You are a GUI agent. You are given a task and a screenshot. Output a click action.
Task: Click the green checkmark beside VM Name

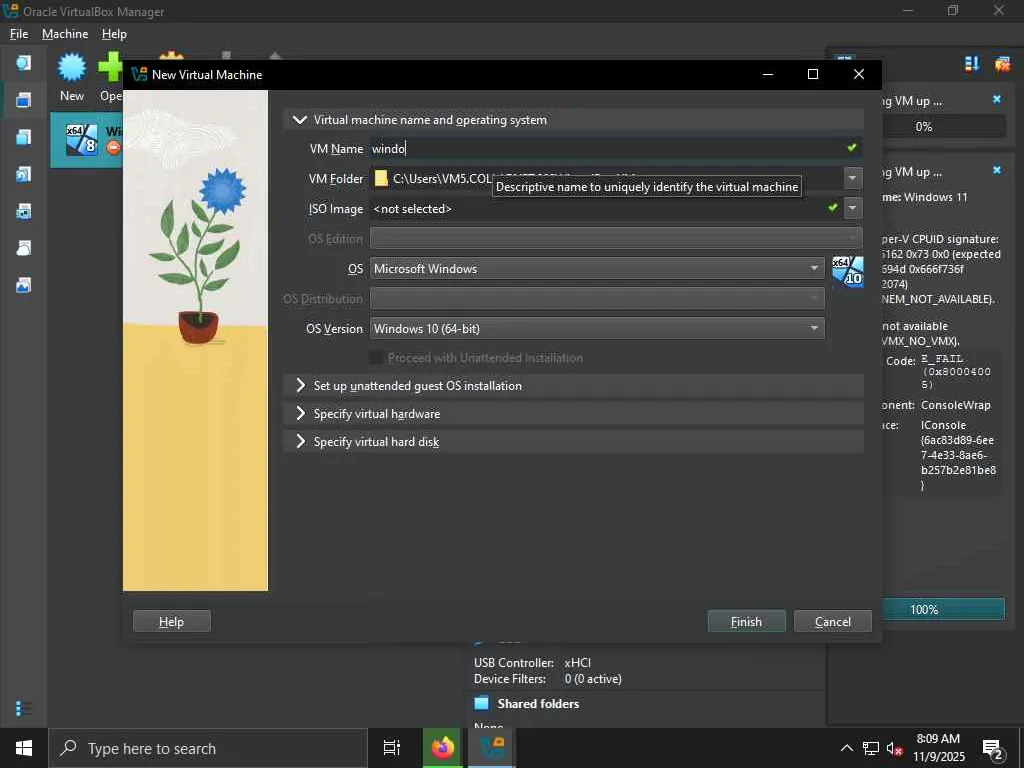(x=852, y=148)
